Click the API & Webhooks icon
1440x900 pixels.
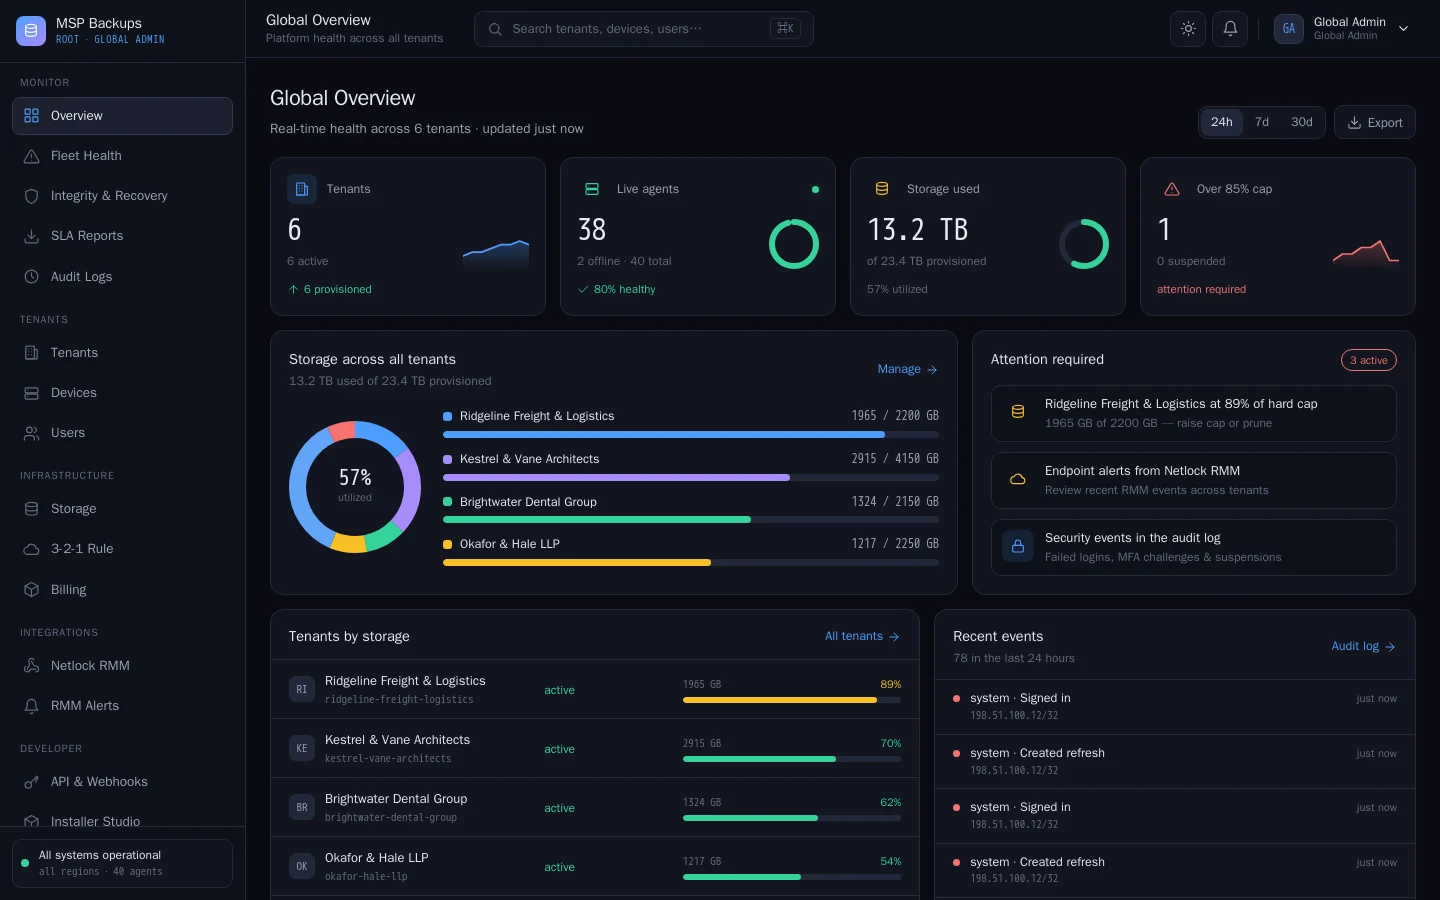click(31, 782)
